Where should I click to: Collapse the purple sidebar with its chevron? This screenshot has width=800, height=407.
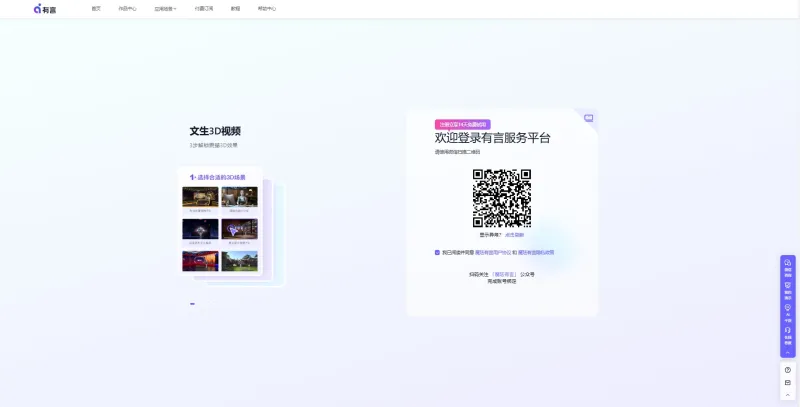coord(788,352)
